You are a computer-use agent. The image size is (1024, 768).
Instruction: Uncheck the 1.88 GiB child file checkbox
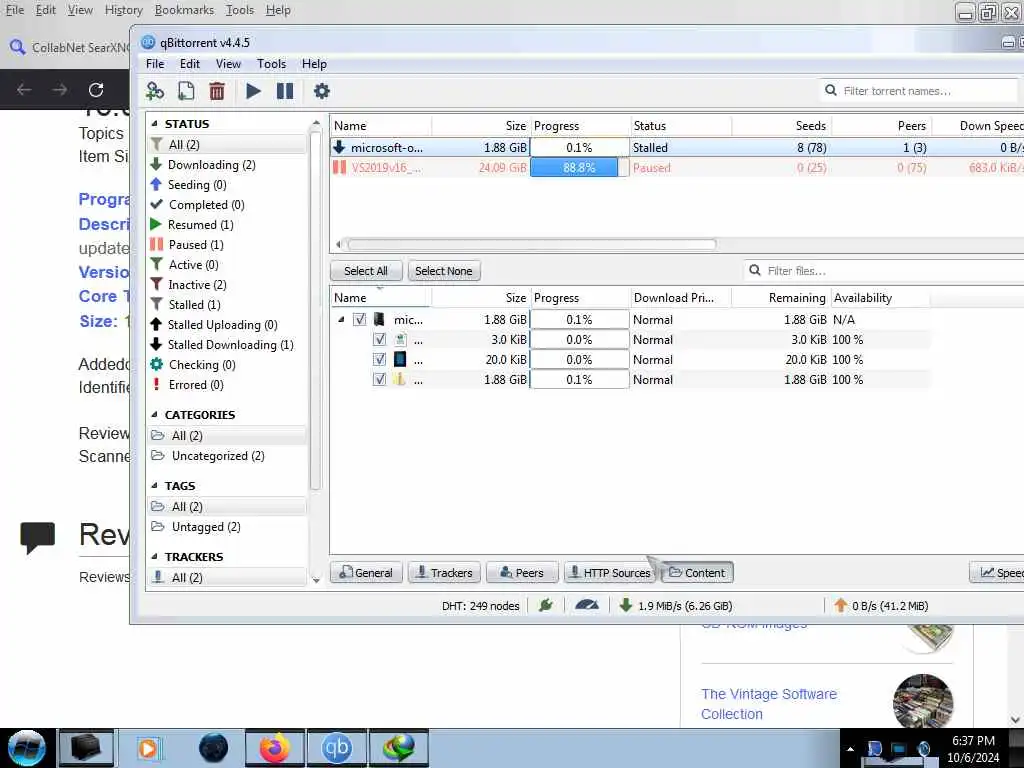point(379,379)
